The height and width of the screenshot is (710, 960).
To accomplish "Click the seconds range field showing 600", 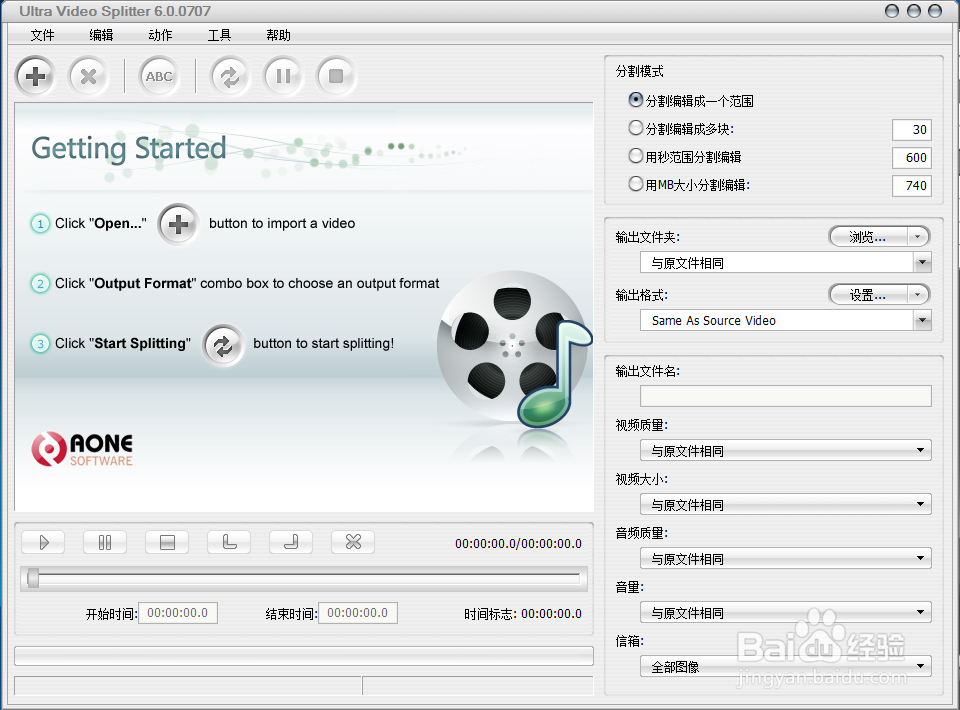I will 912,157.
